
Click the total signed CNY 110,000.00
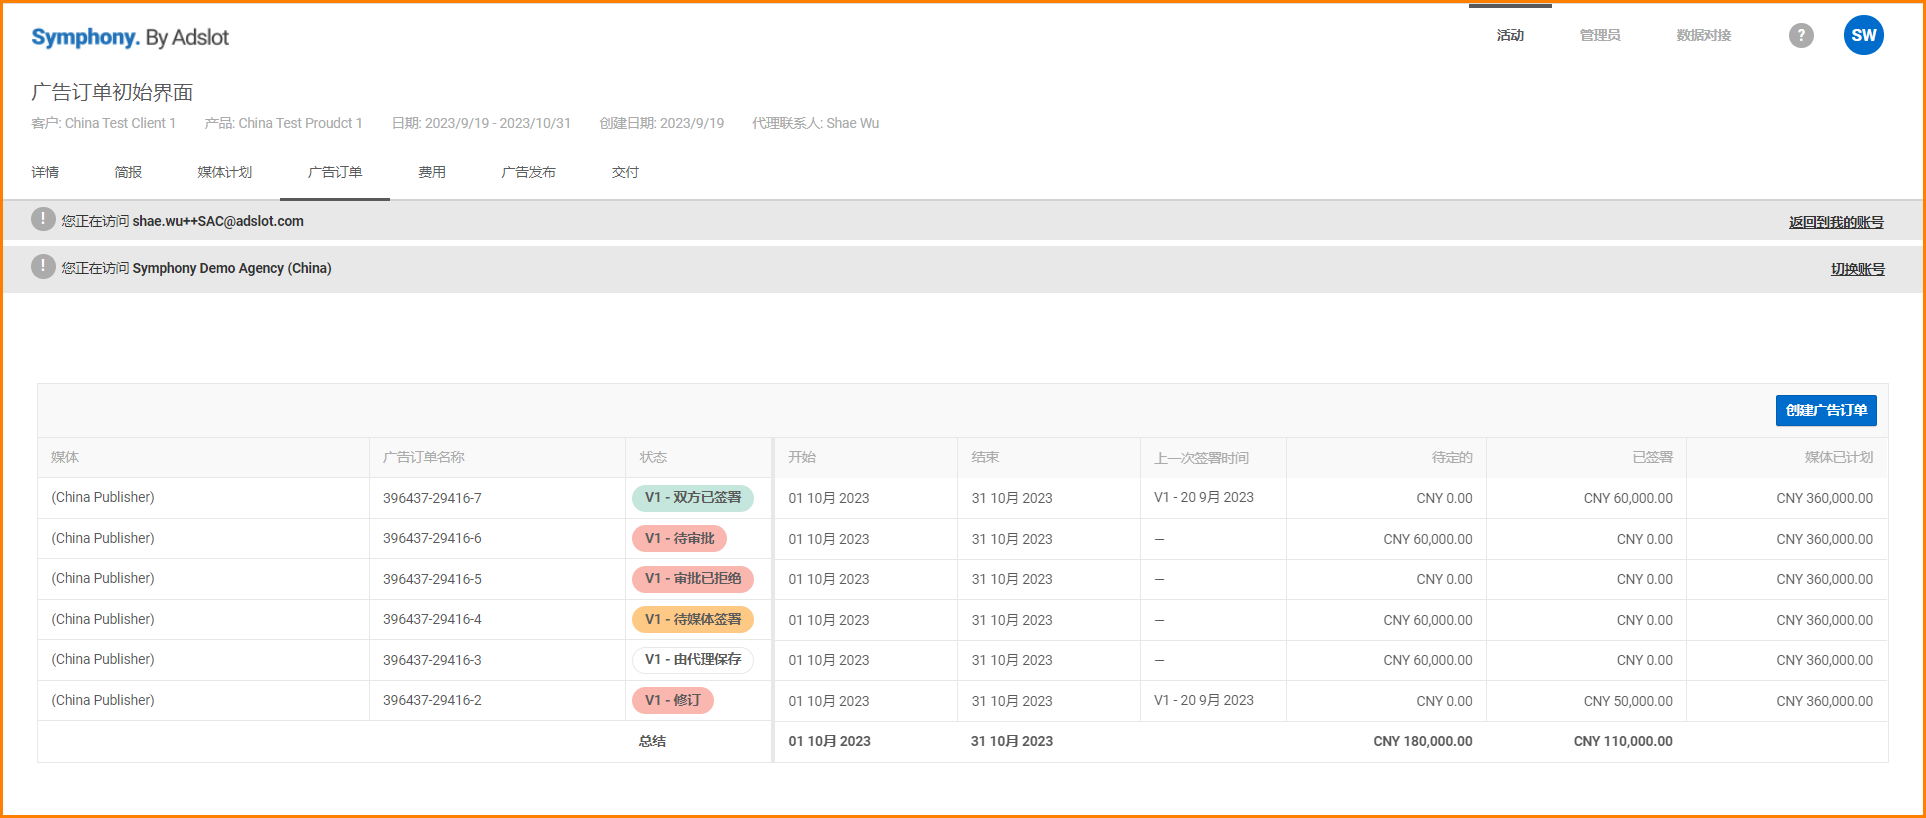point(1623,741)
